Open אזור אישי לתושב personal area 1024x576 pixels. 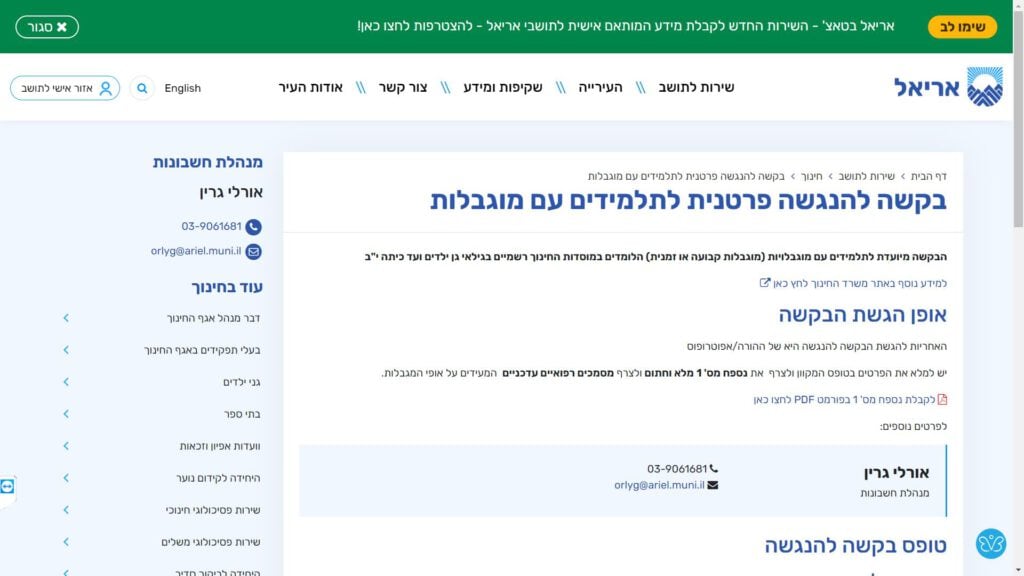(x=65, y=88)
